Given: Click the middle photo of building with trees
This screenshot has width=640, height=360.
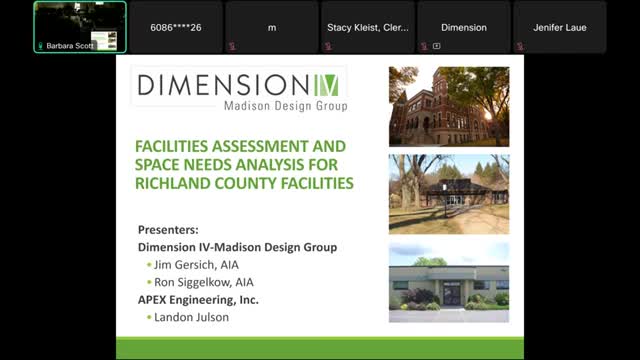Looking at the screenshot, I should pyautogui.click(x=449, y=194).
